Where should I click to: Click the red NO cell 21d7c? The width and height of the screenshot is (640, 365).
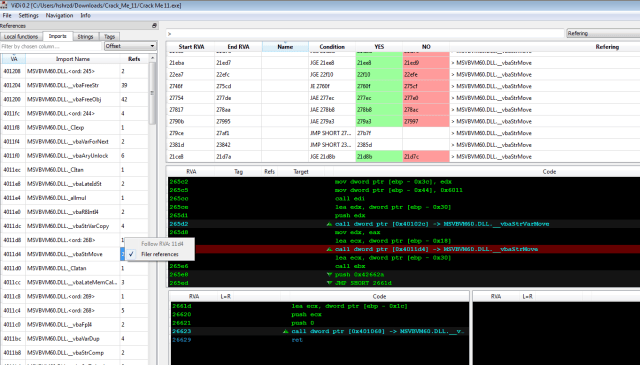426,156
